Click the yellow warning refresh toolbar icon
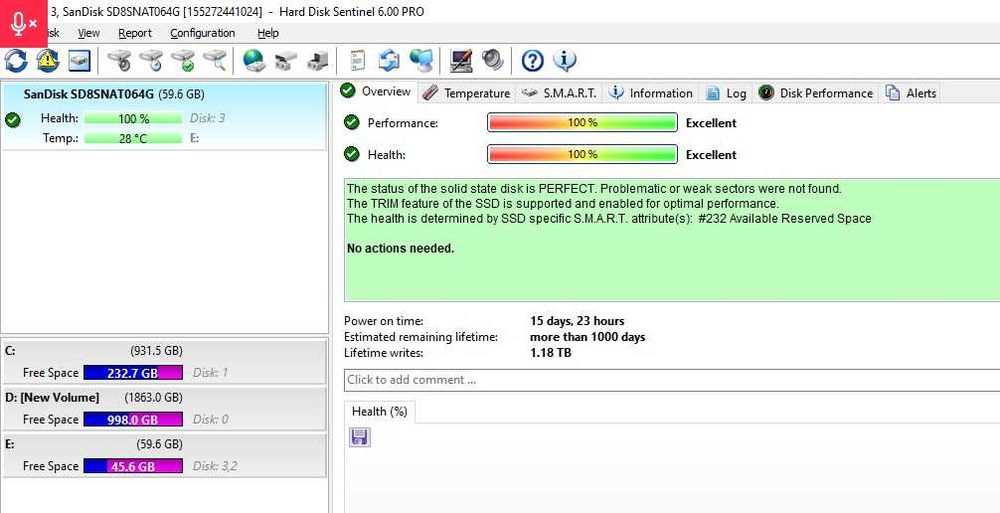 click(48, 61)
